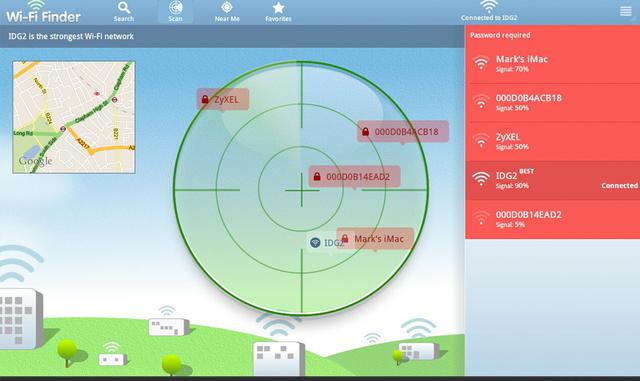The height and width of the screenshot is (381, 640).
Task: Select the Scan radar tab
Action: (176, 12)
